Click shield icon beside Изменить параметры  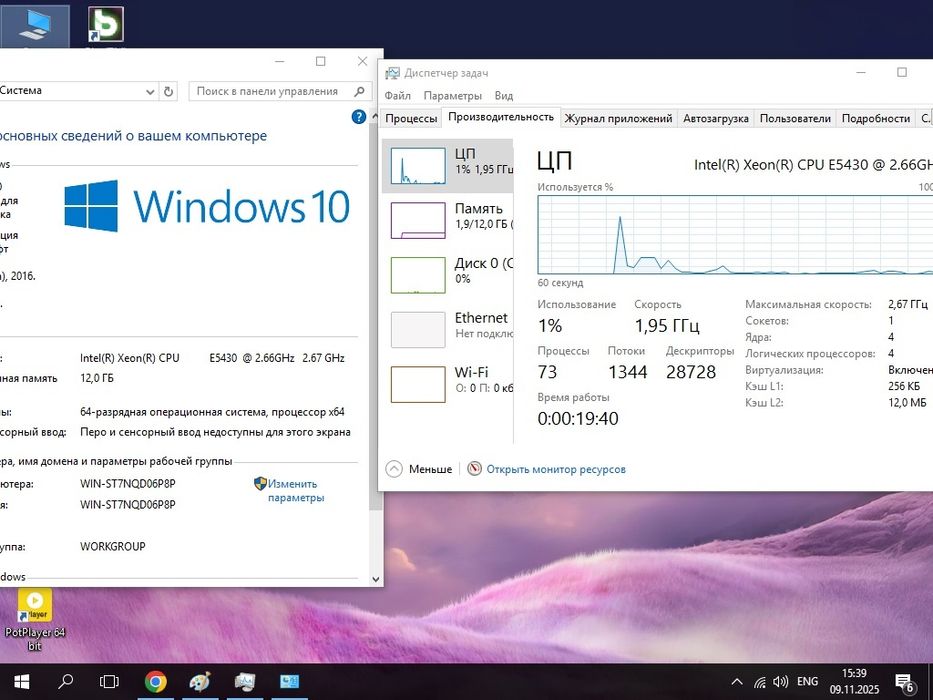[260, 483]
